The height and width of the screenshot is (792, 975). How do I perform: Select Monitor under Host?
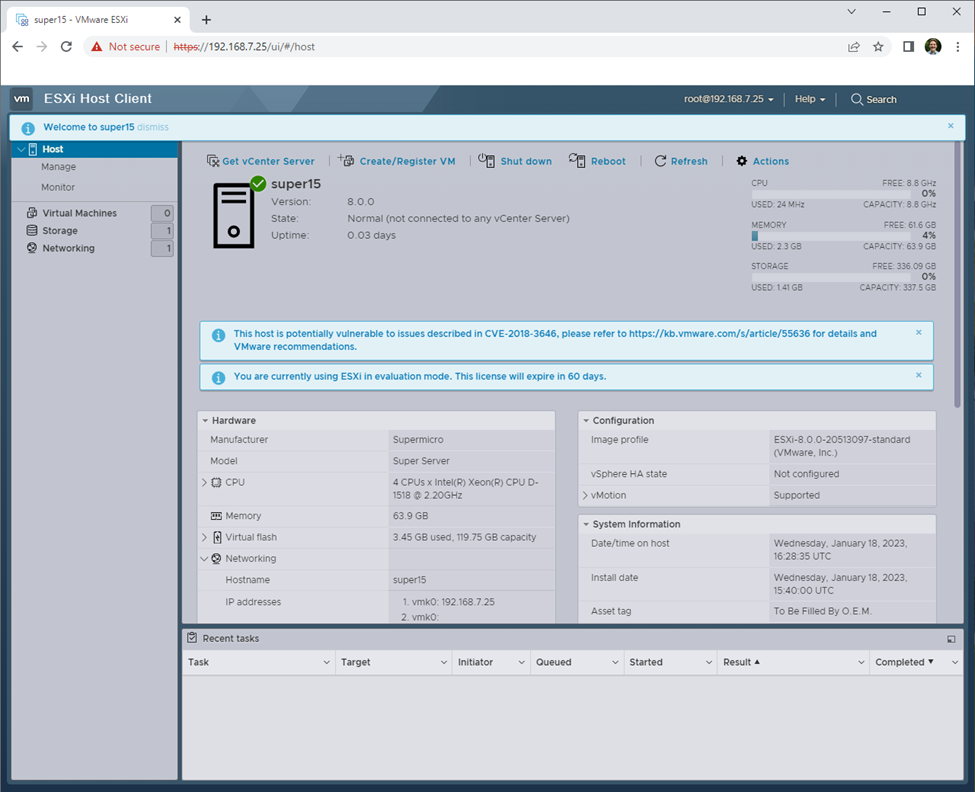(58, 187)
